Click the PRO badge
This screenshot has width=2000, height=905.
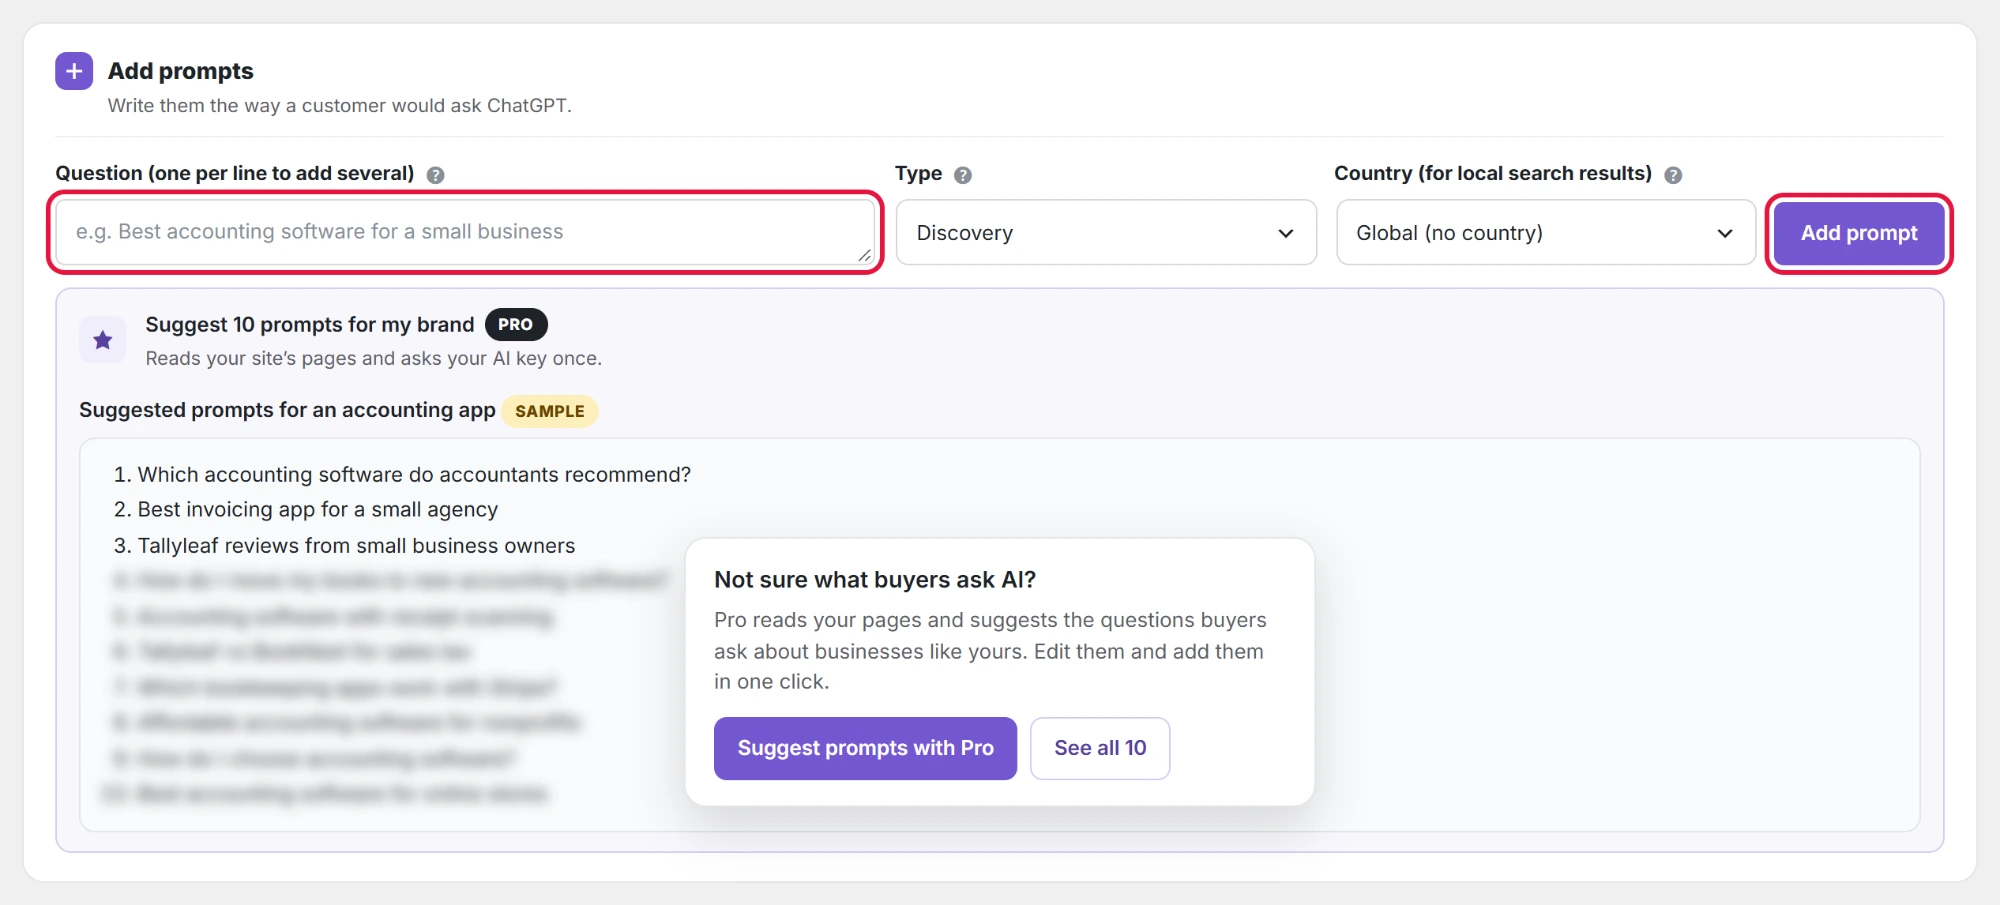(x=516, y=325)
